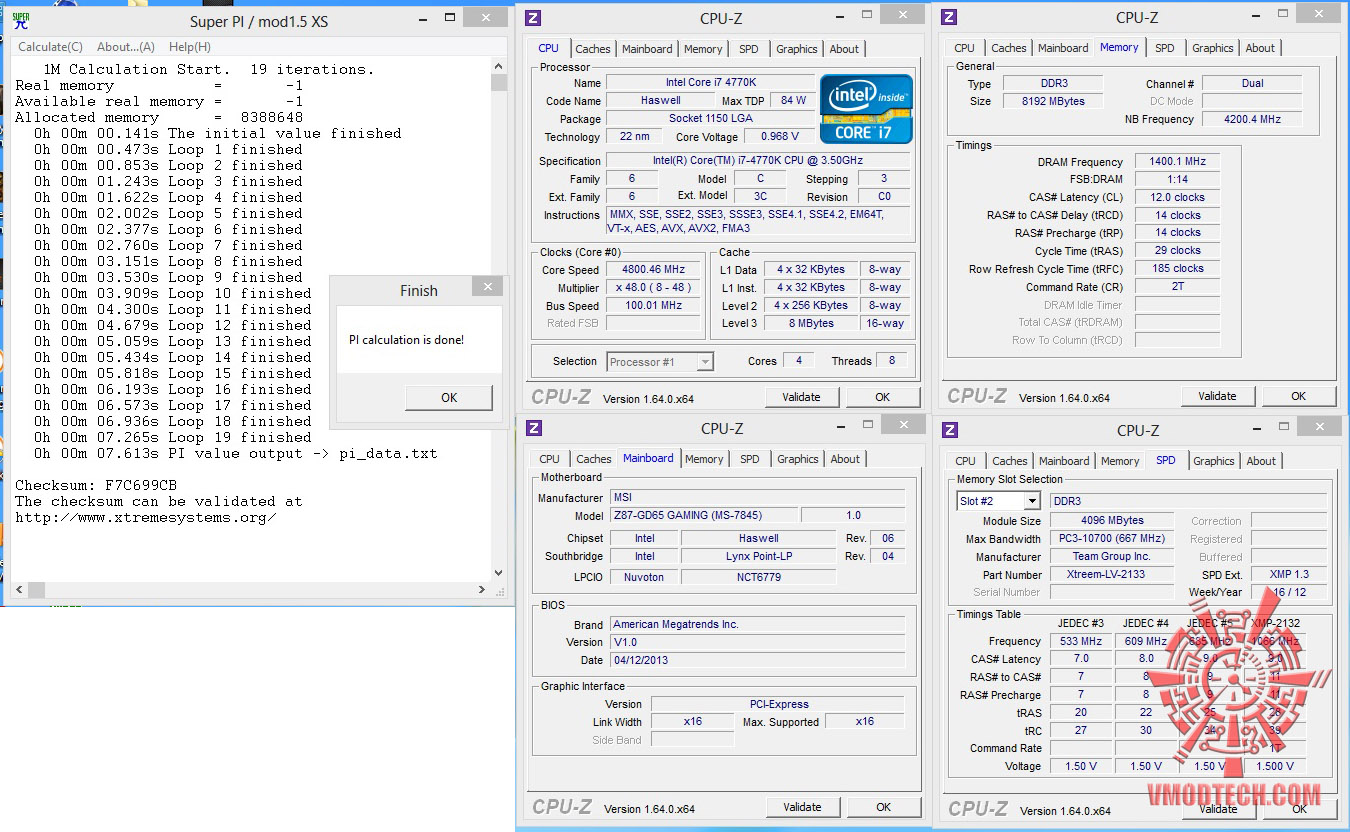This screenshot has height=832, width=1350.
Task: Click the Super PI app icon in title bar
Action: click(20, 20)
